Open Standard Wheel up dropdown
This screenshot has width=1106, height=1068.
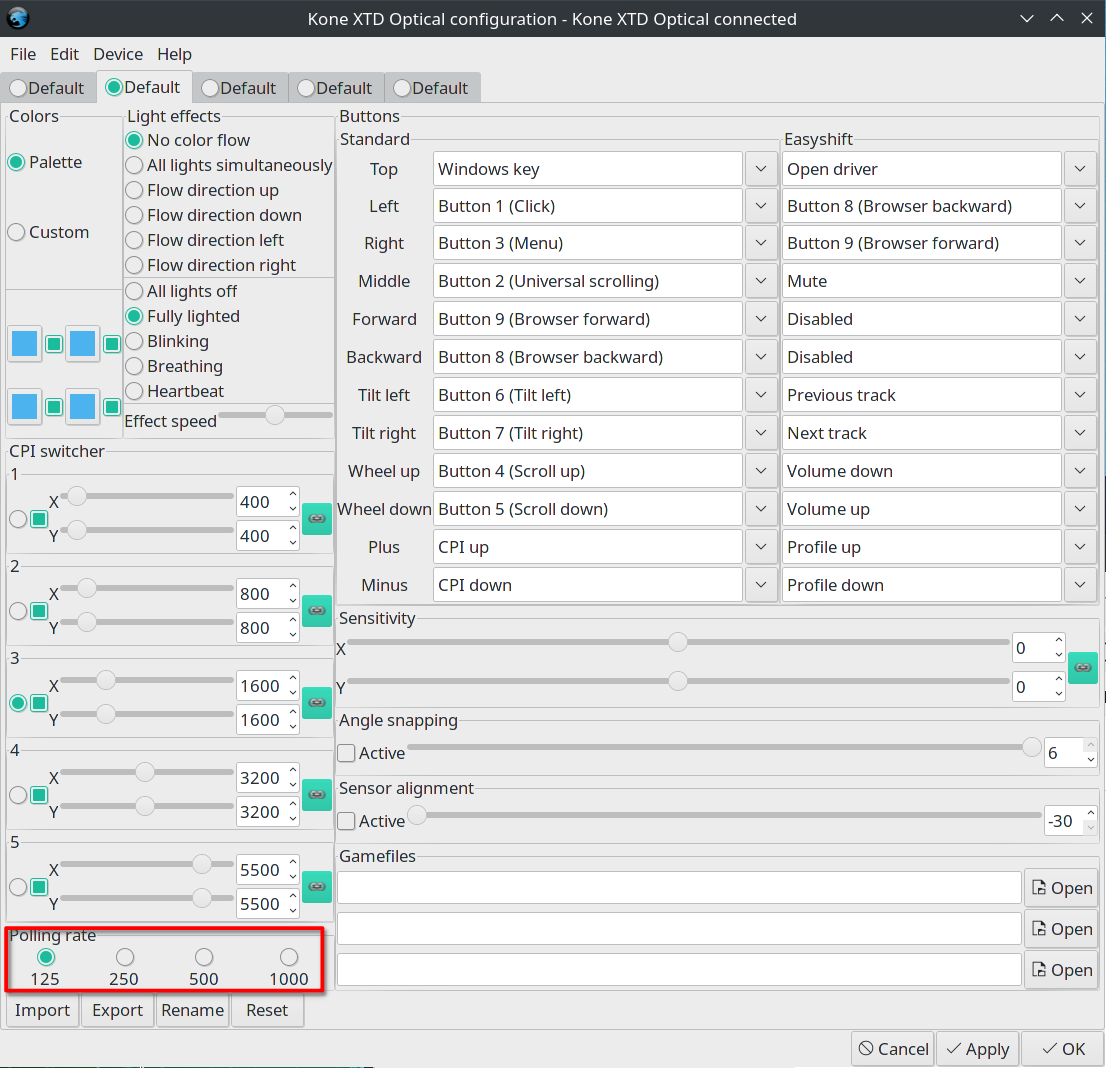(761, 471)
